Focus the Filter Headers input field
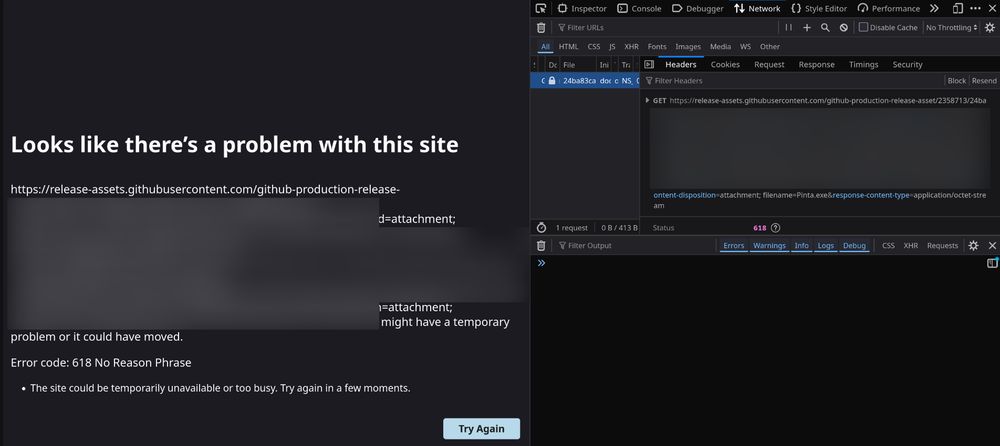 pos(792,81)
